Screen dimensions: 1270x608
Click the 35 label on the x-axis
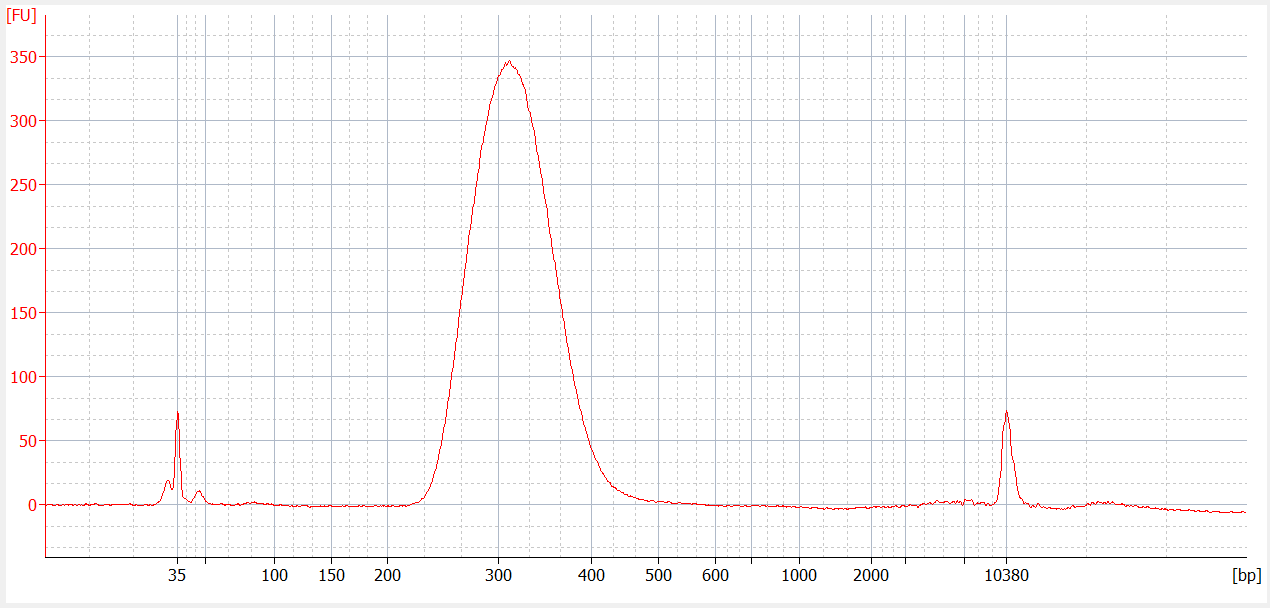(x=177, y=575)
